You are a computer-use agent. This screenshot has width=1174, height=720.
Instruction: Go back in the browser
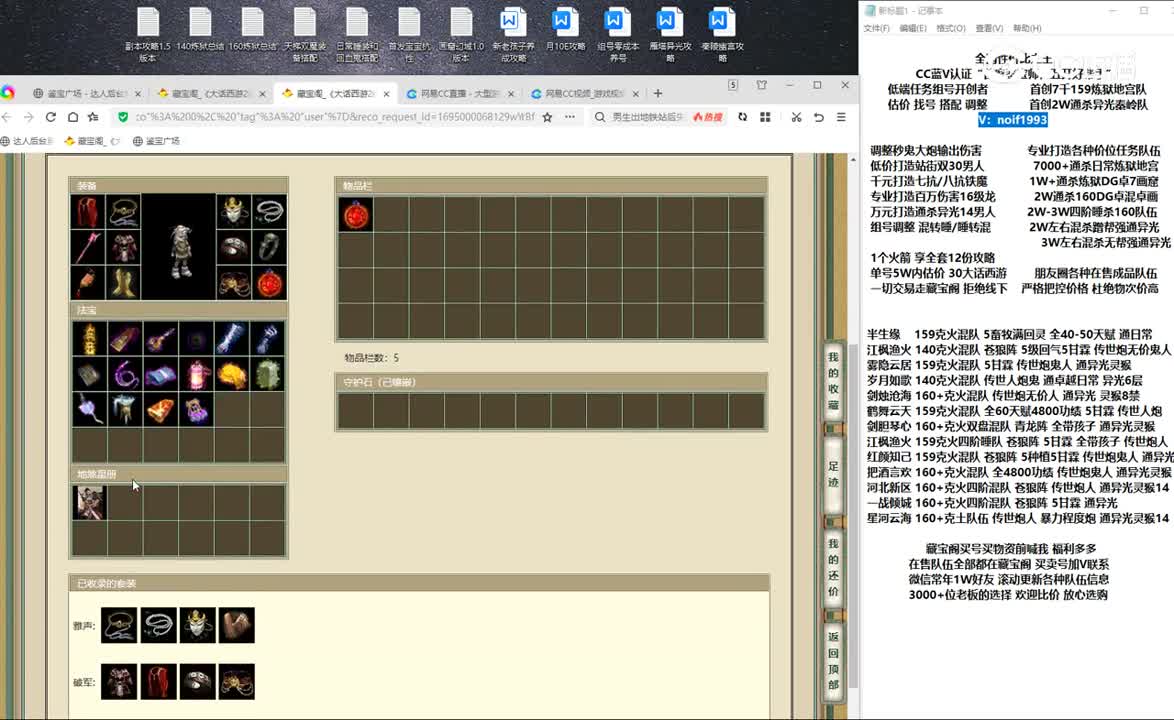pos(7,117)
